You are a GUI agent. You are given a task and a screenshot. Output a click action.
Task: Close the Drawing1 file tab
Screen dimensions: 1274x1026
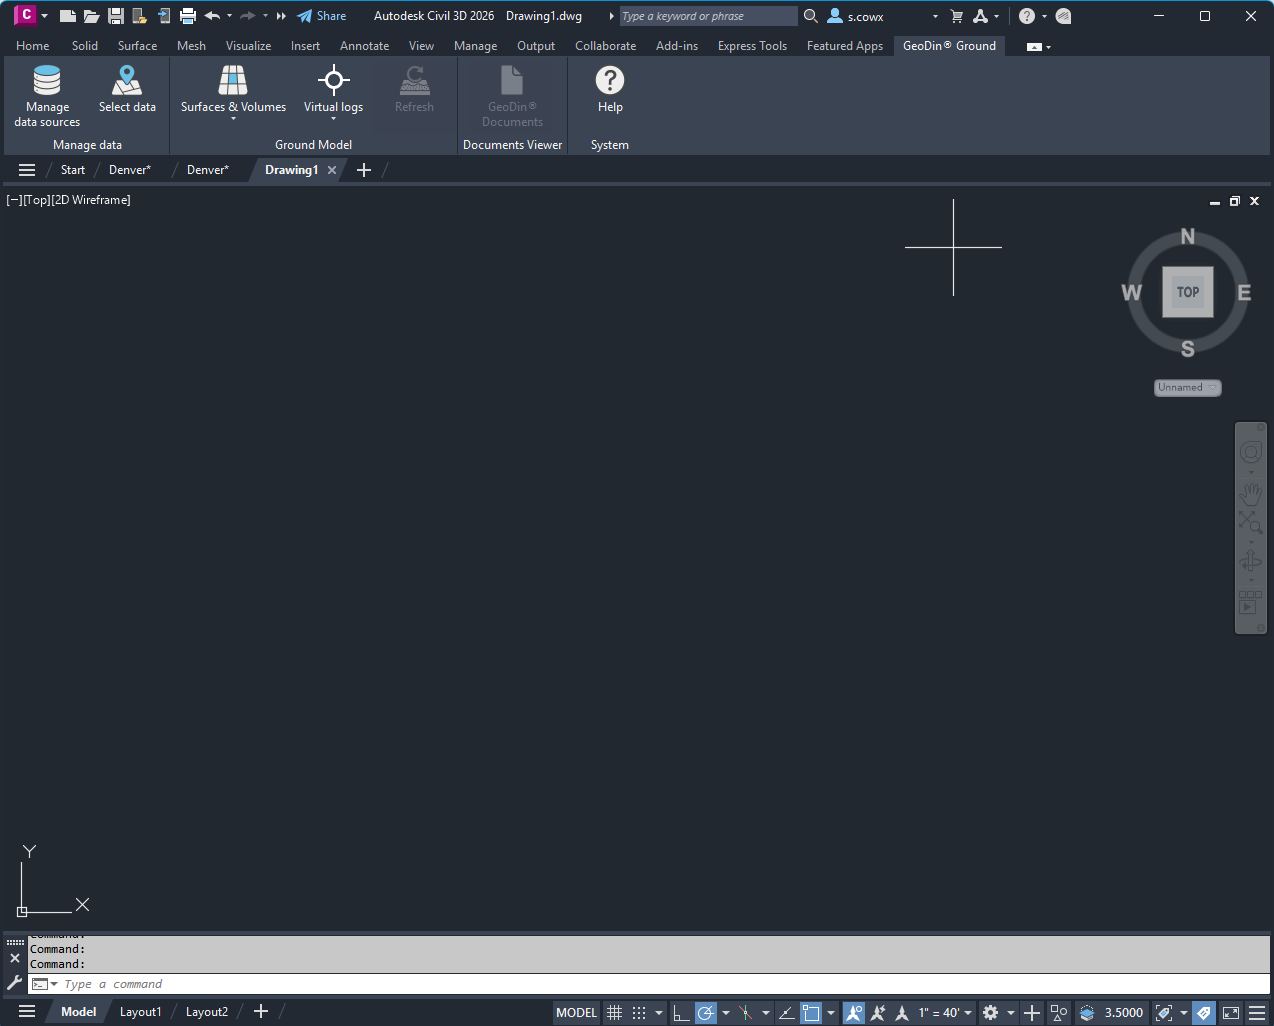tap(332, 170)
